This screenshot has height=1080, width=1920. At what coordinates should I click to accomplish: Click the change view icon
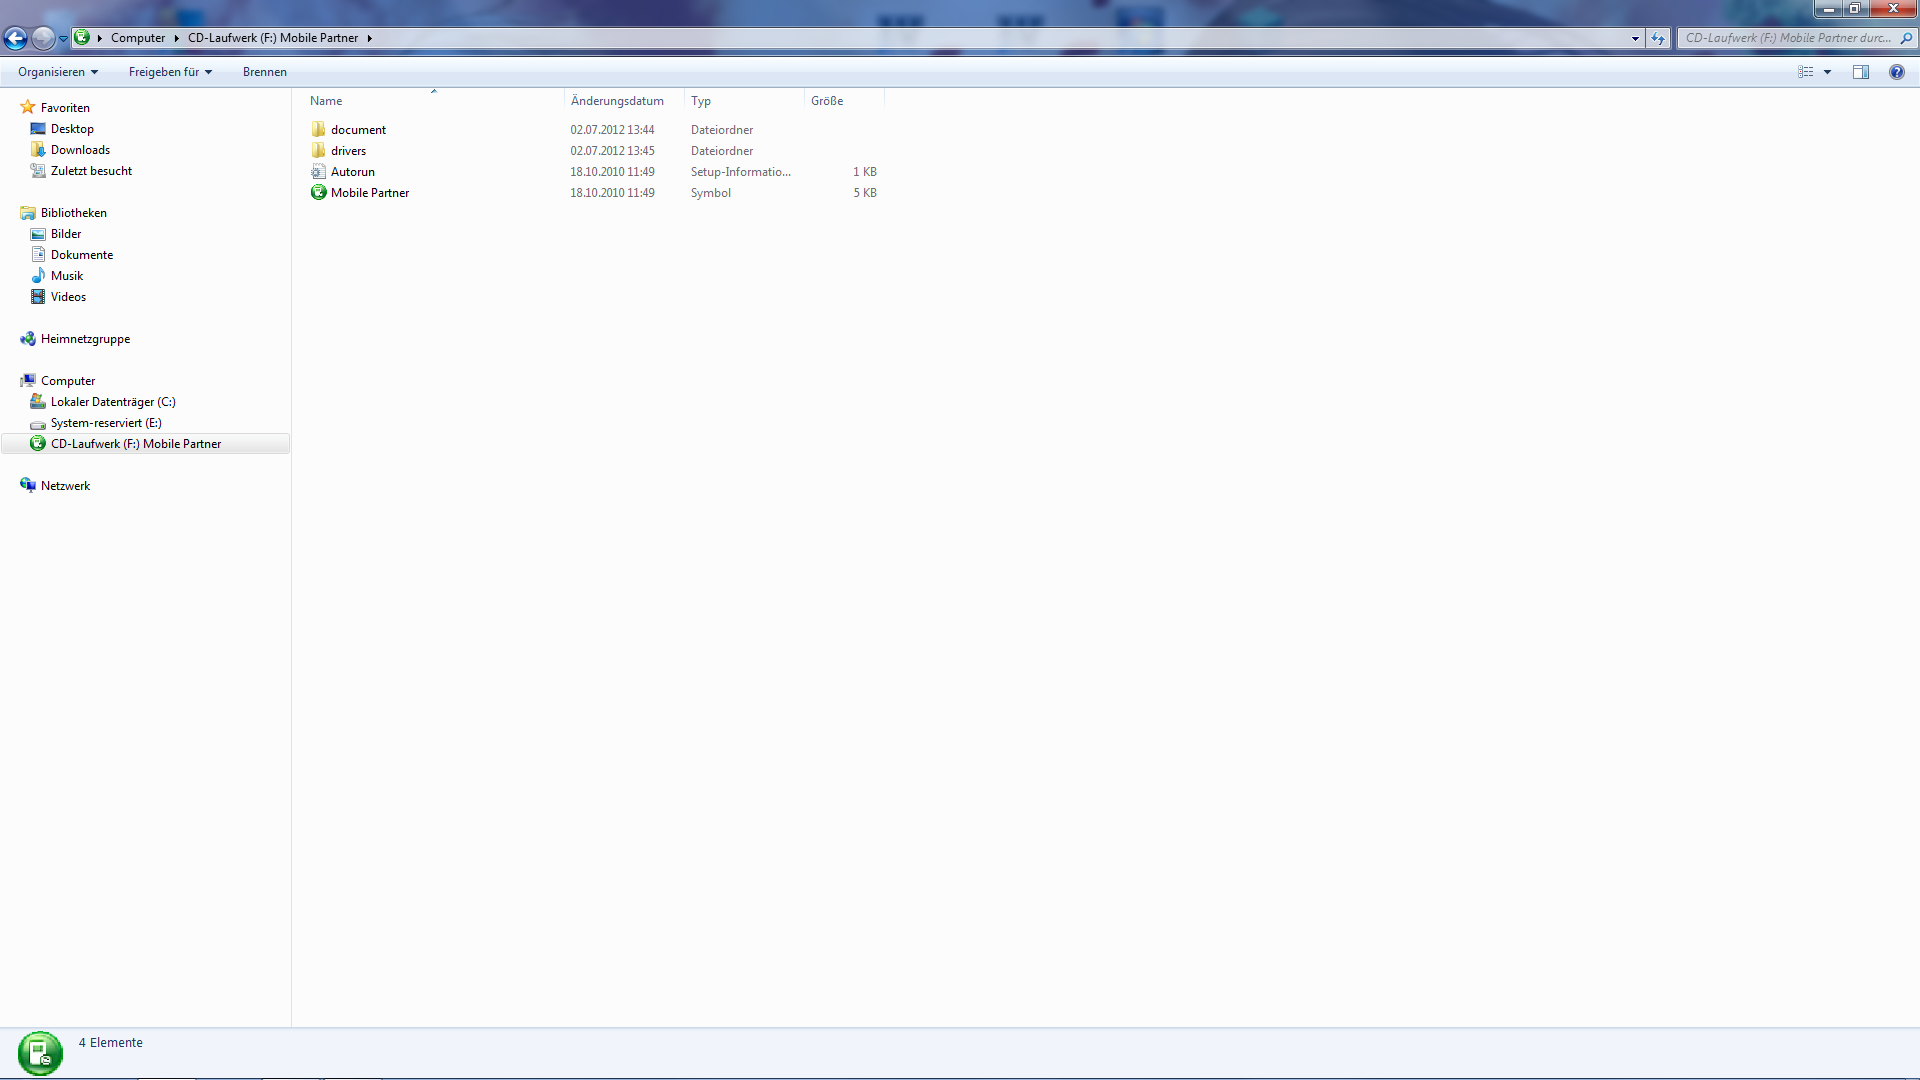(x=1805, y=72)
